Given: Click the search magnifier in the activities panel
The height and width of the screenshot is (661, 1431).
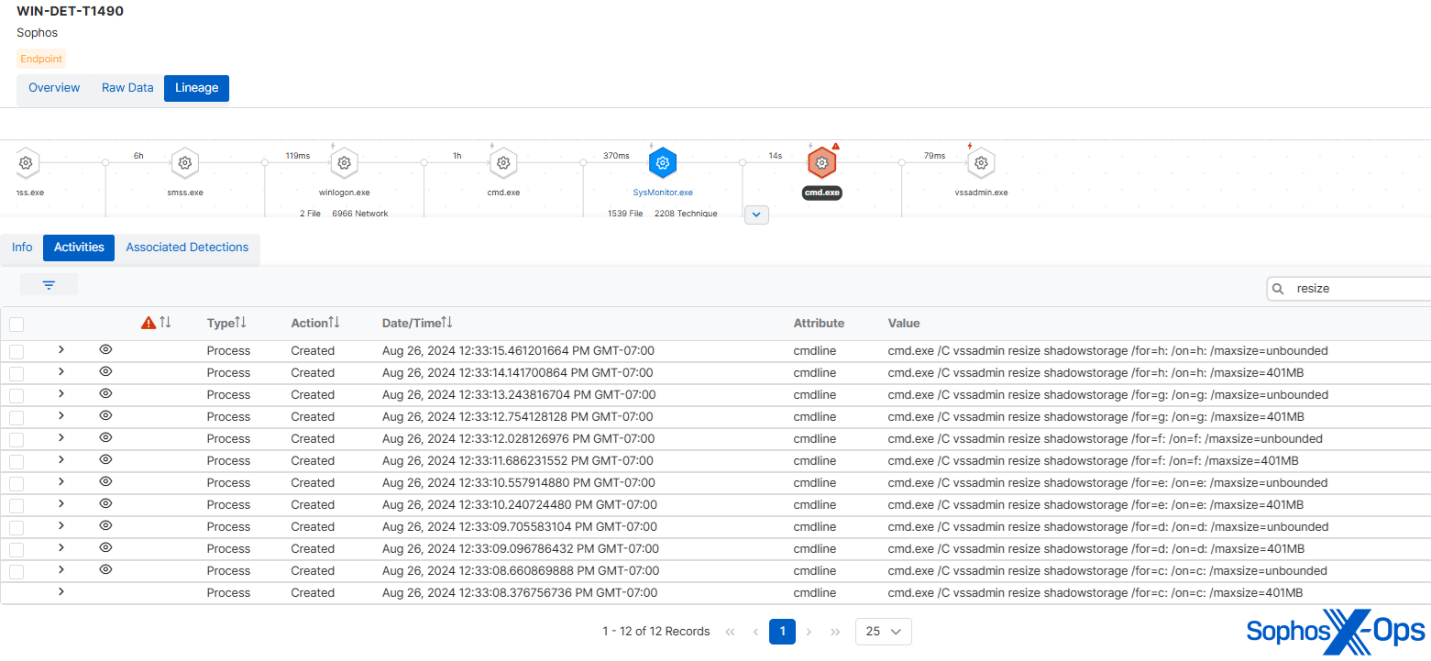Looking at the screenshot, I should pos(1278,288).
